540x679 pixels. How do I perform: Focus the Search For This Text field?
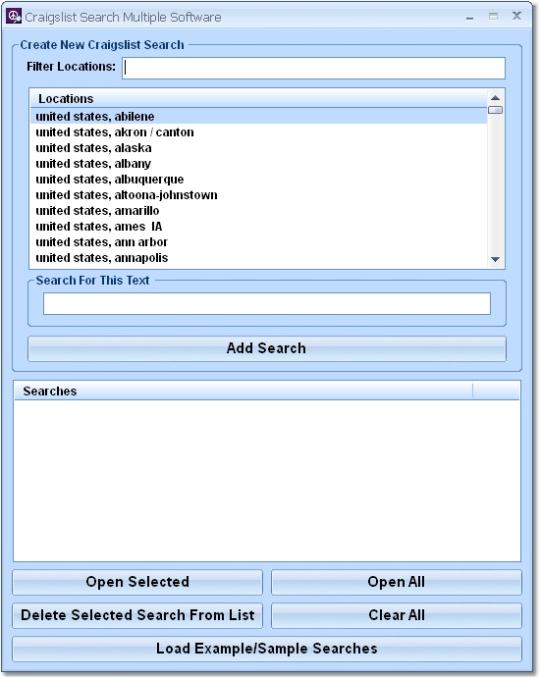click(x=267, y=304)
